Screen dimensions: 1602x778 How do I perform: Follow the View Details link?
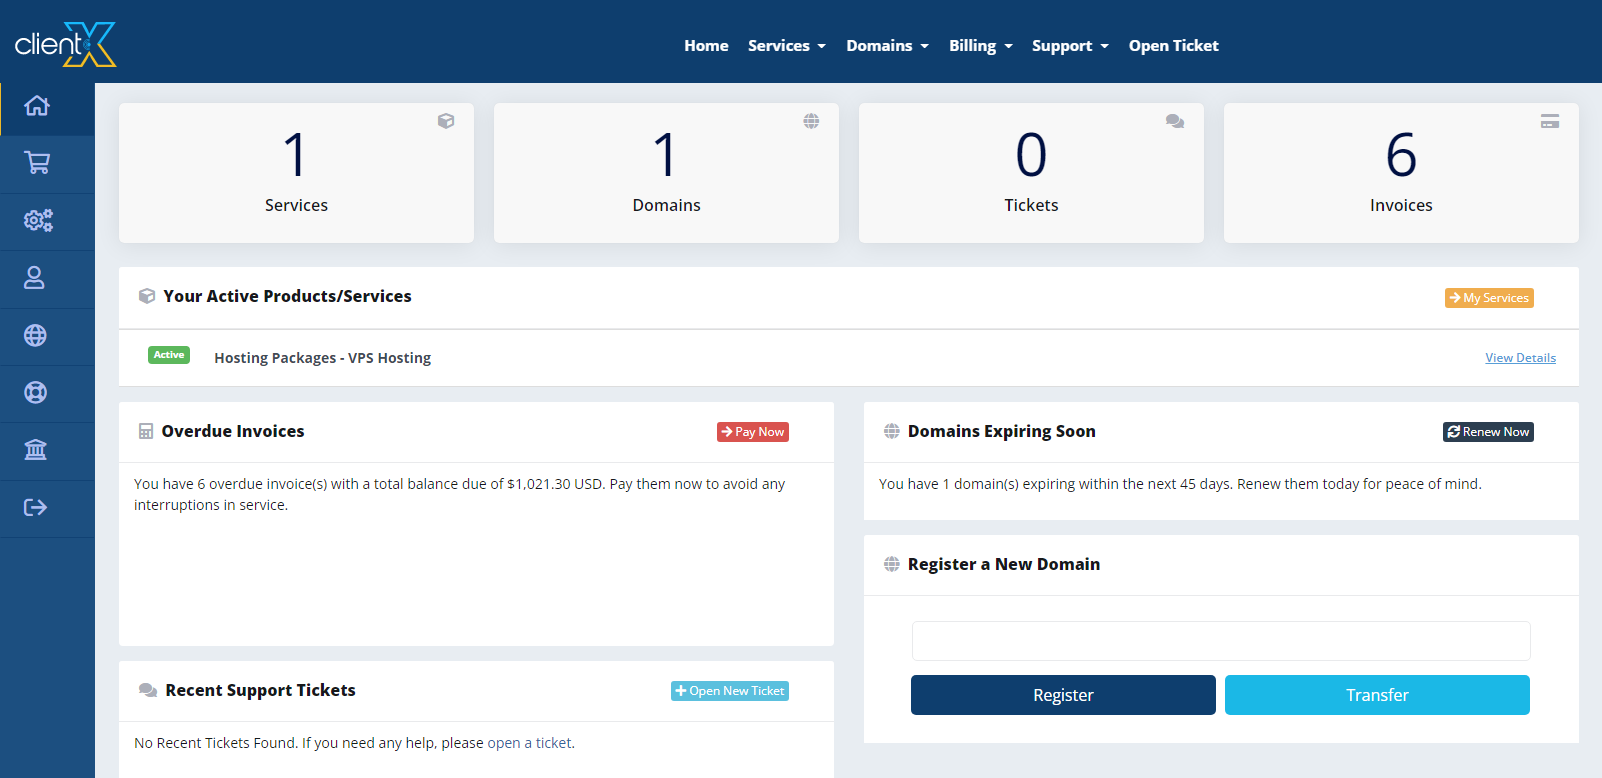coord(1520,358)
